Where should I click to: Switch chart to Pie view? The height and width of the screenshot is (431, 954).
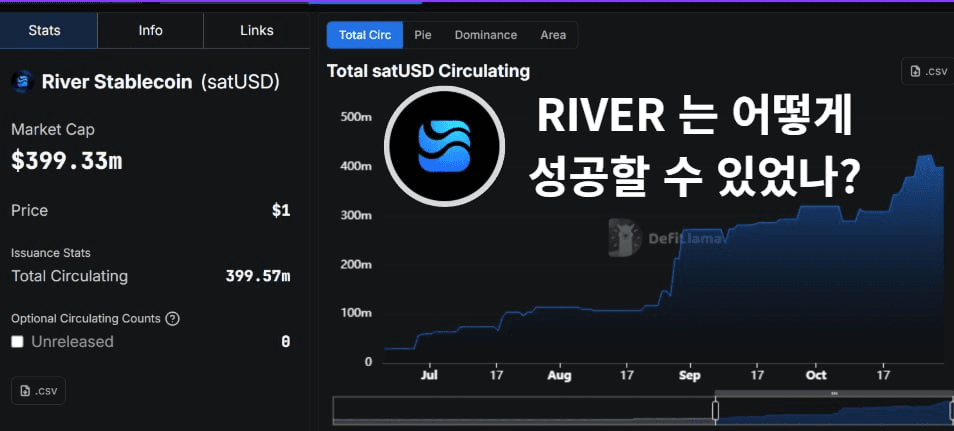423,35
